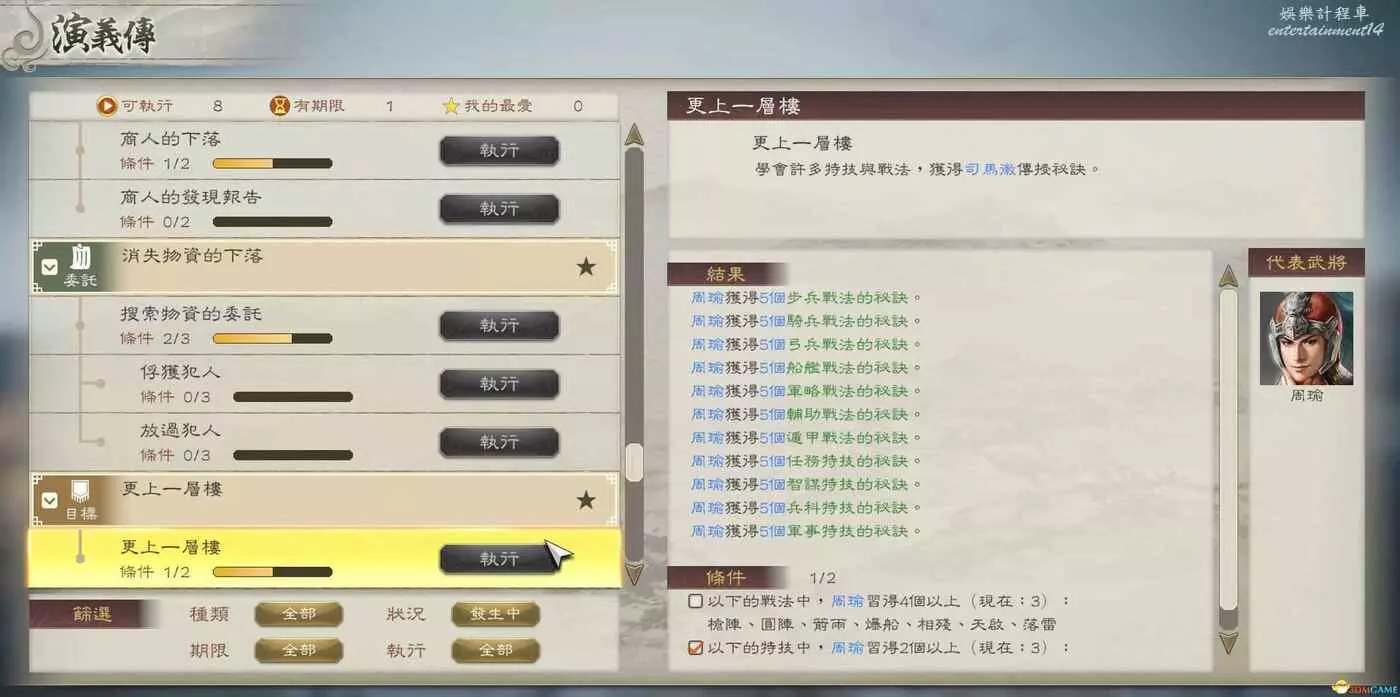Click the 委託 commission category icon
Screen dimensions: 1400x697
[x=79, y=258]
